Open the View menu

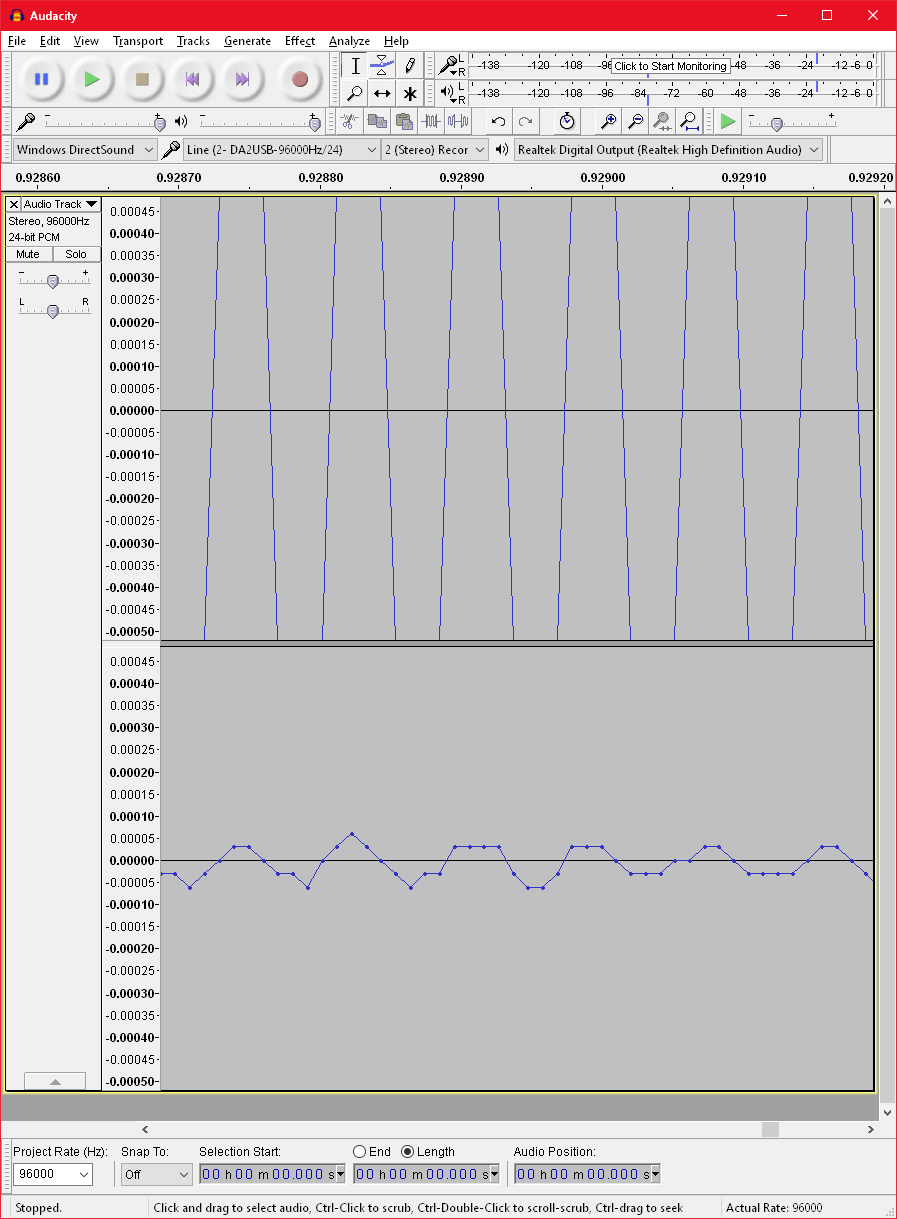[86, 41]
